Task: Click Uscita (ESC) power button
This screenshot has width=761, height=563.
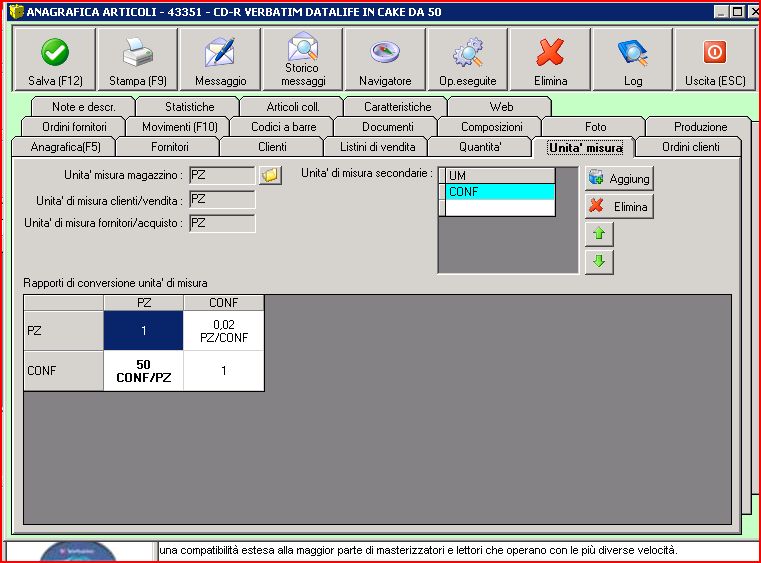Action: click(x=715, y=59)
